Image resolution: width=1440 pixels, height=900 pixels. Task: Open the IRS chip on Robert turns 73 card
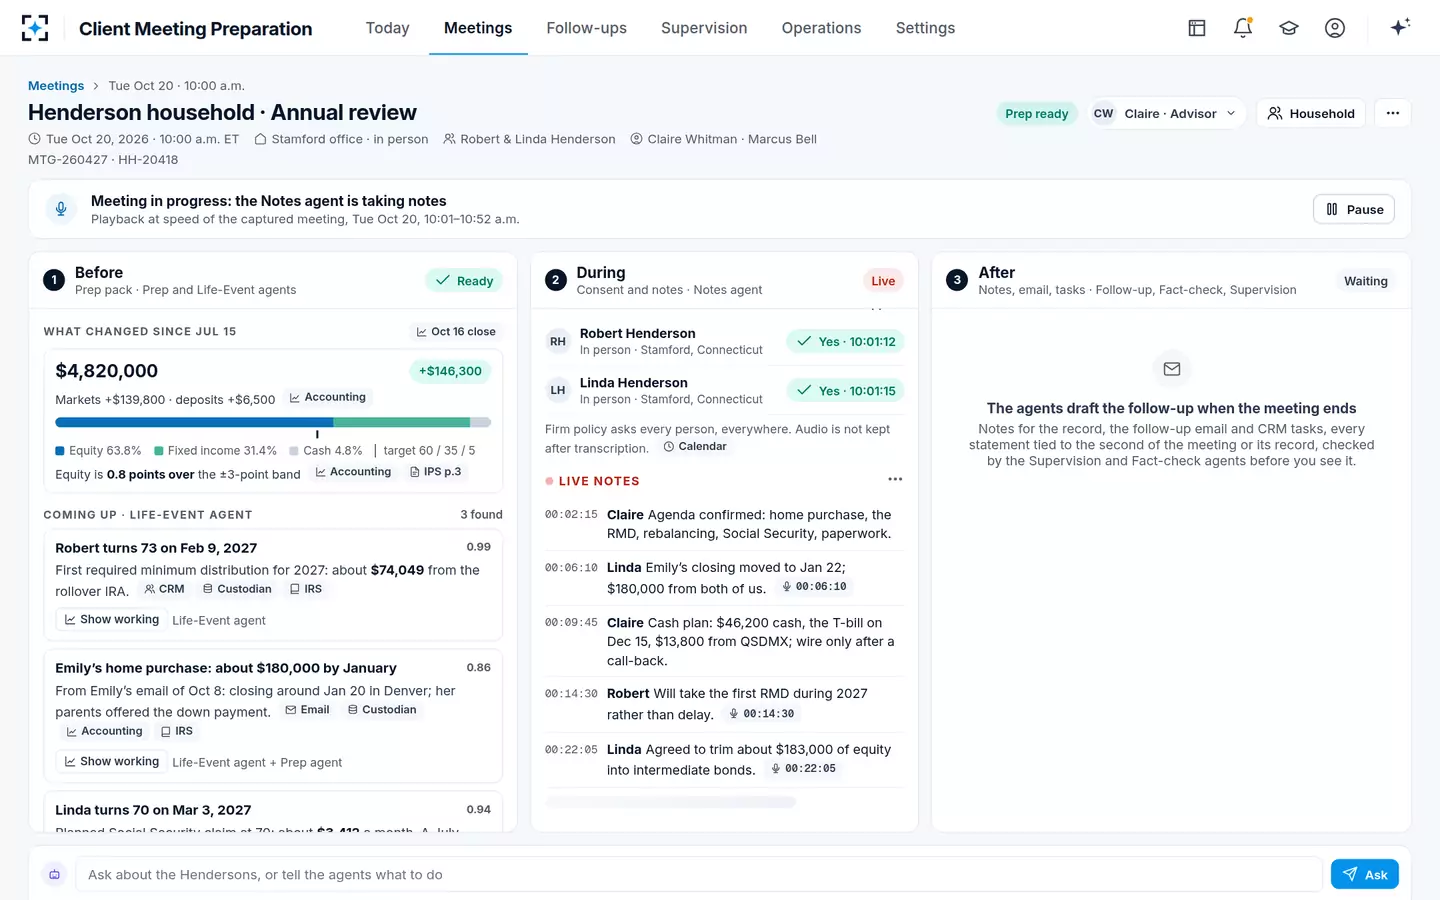tap(306, 589)
